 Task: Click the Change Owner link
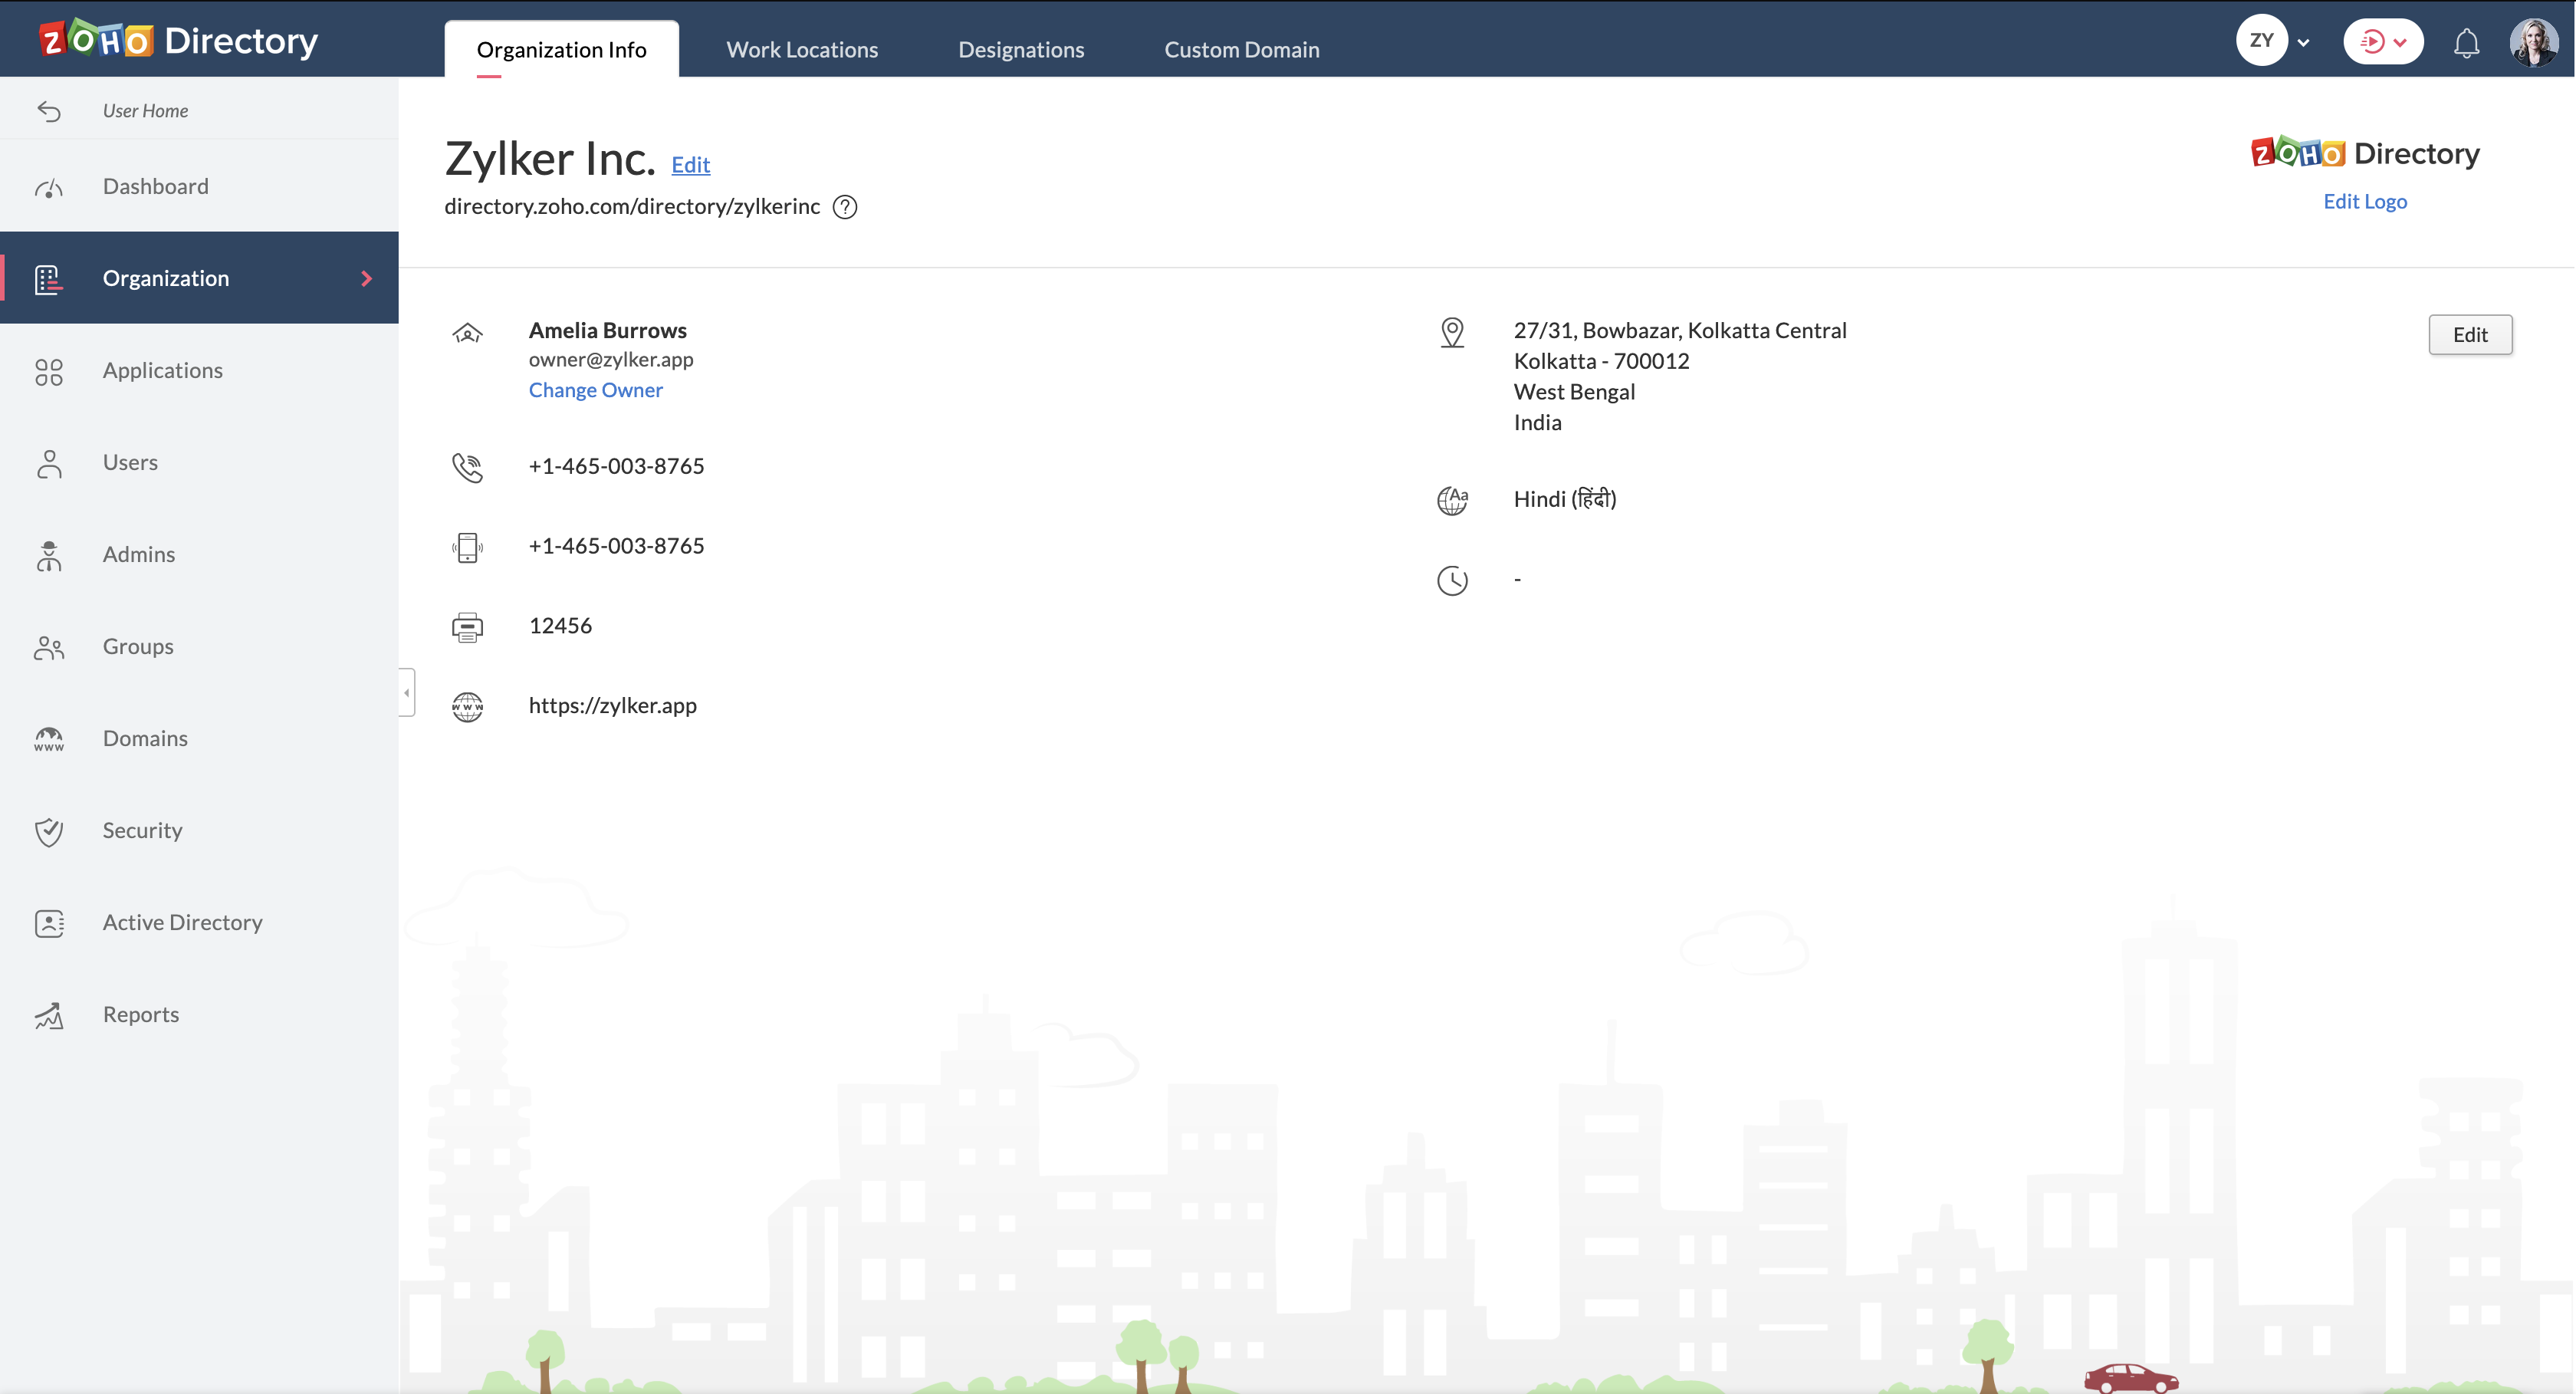point(595,390)
